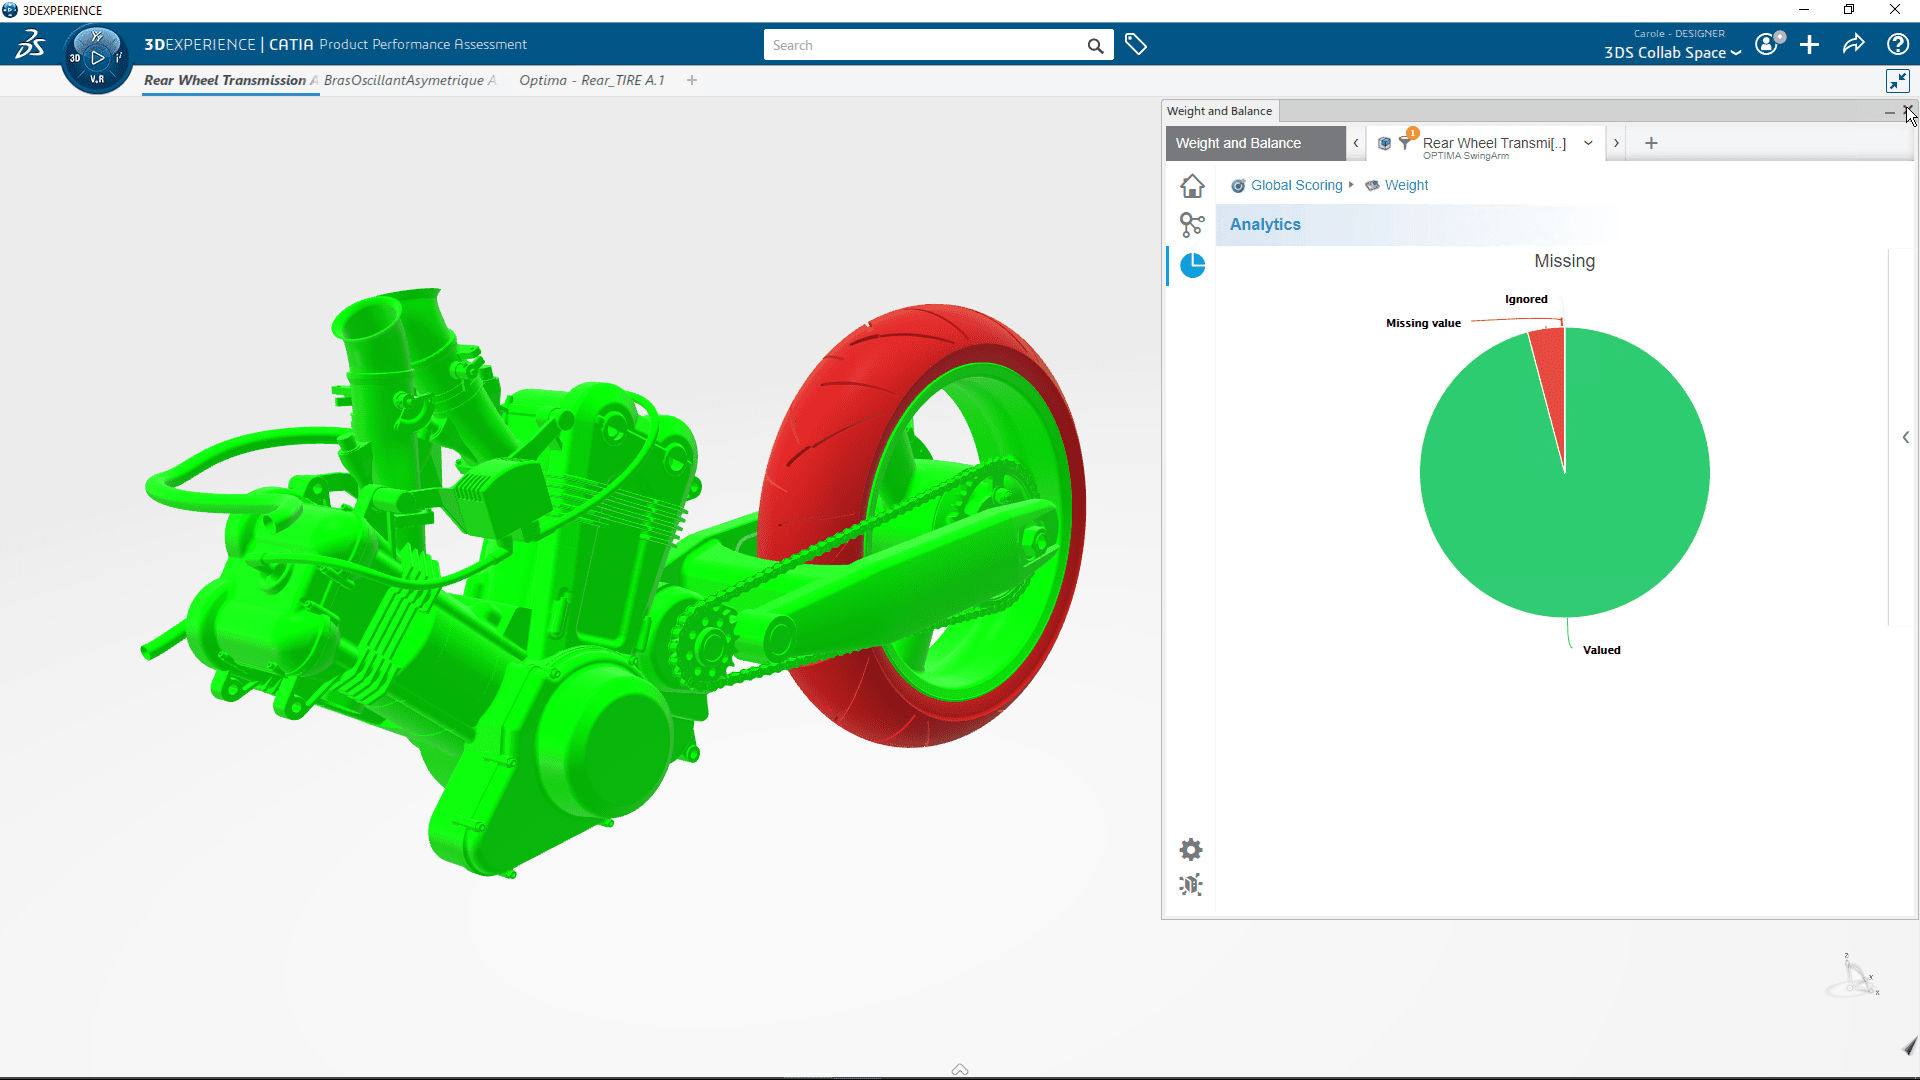Click the Search input field

tap(925, 45)
